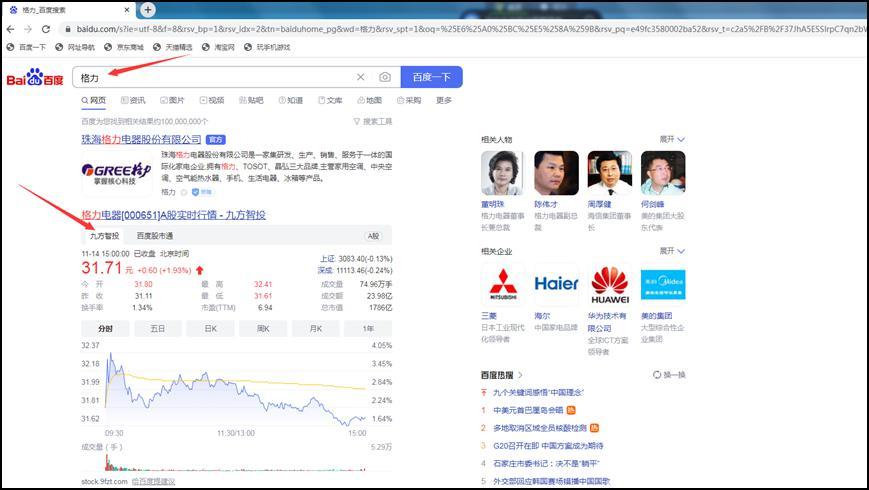Click the browser forward arrow
The height and width of the screenshot is (490, 869).
28,29
